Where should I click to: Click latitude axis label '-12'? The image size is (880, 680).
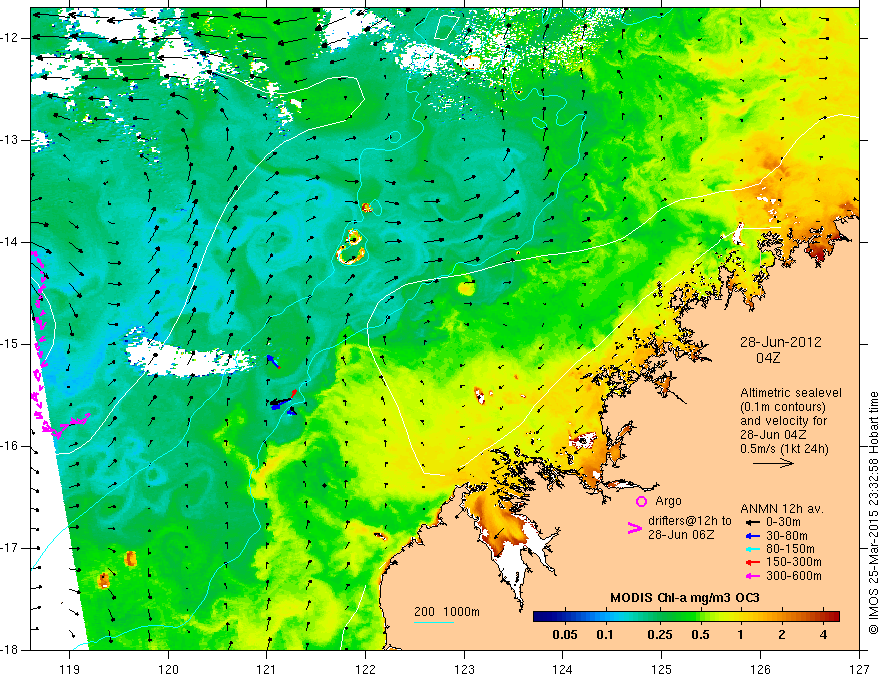coord(11,38)
